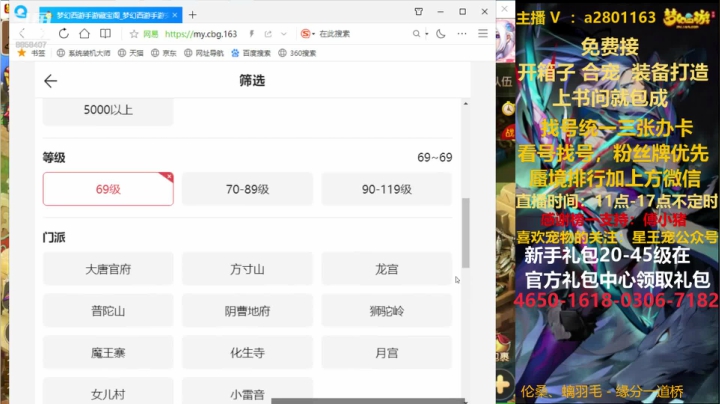Open the three-dot more options menu
The height and width of the screenshot is (404, 720).
462,34
